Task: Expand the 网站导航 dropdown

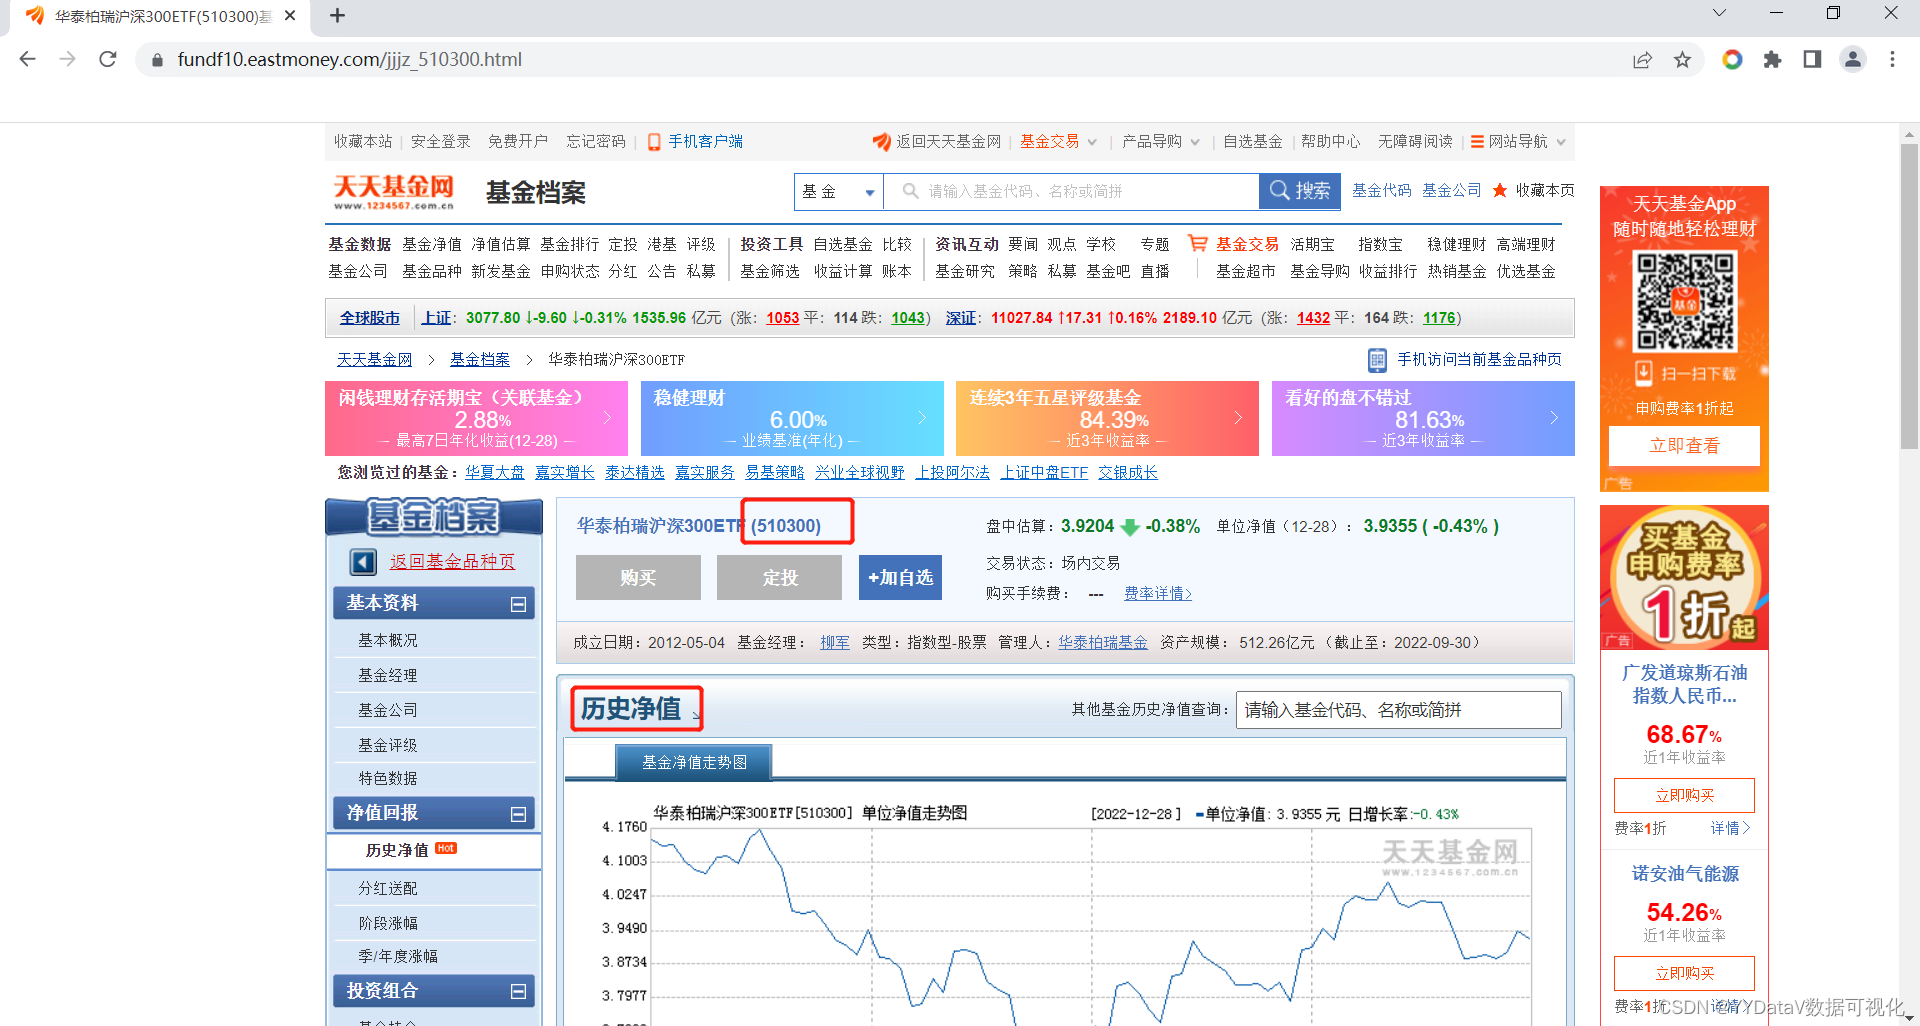Action: click(1560, 142)
